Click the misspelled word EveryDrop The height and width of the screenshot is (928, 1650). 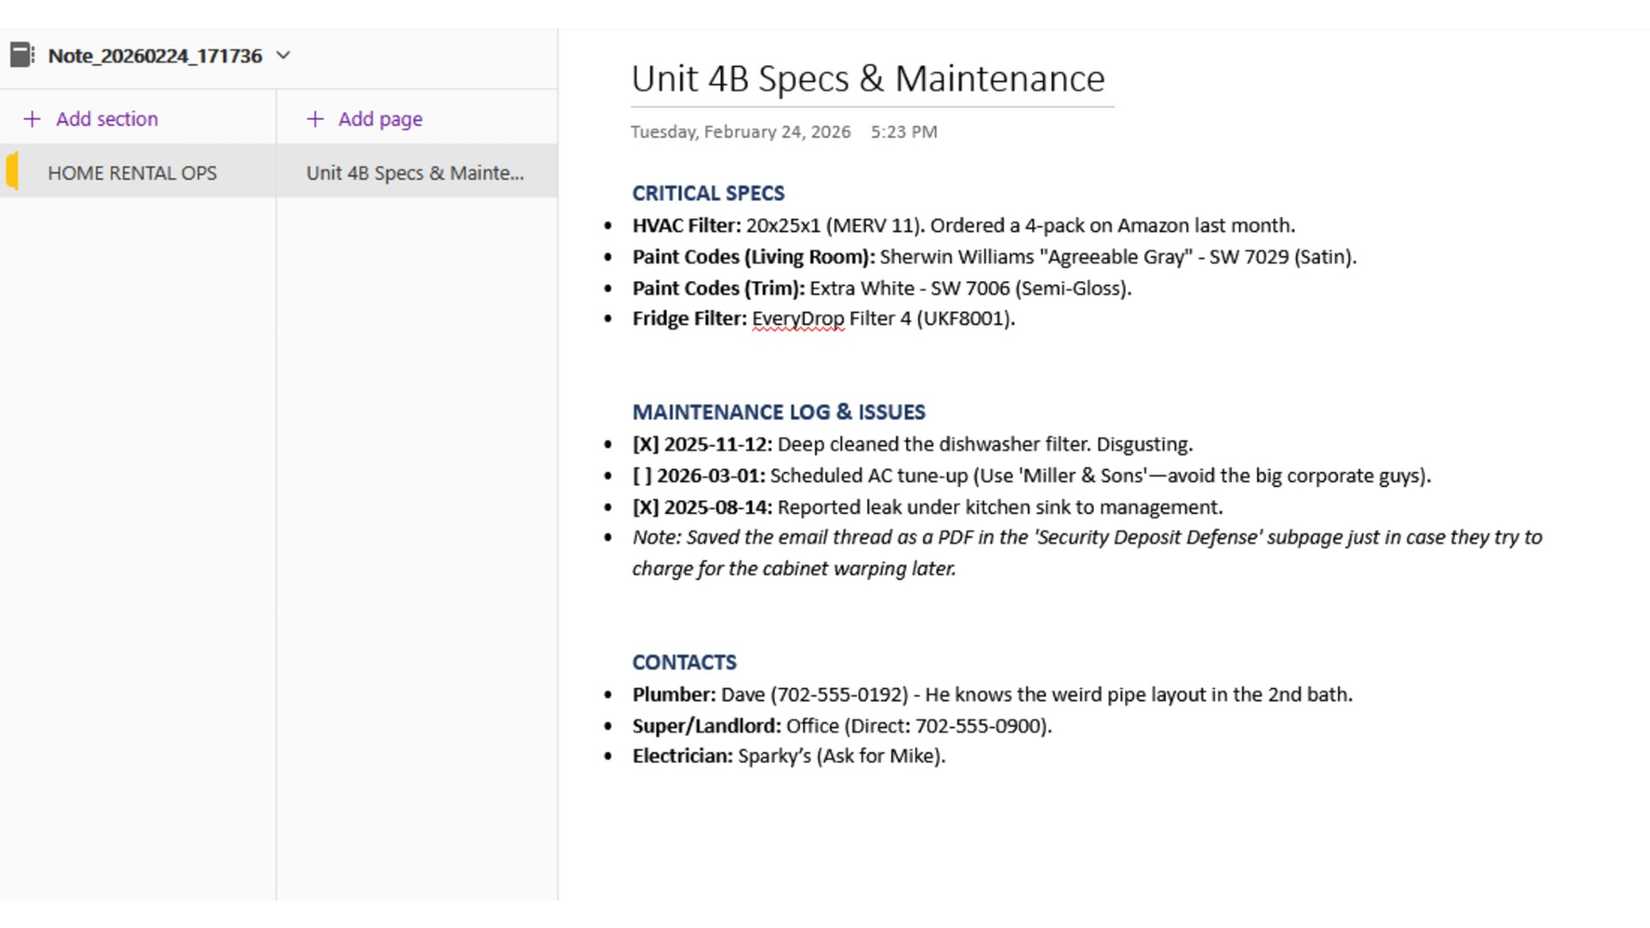[798, 319]
